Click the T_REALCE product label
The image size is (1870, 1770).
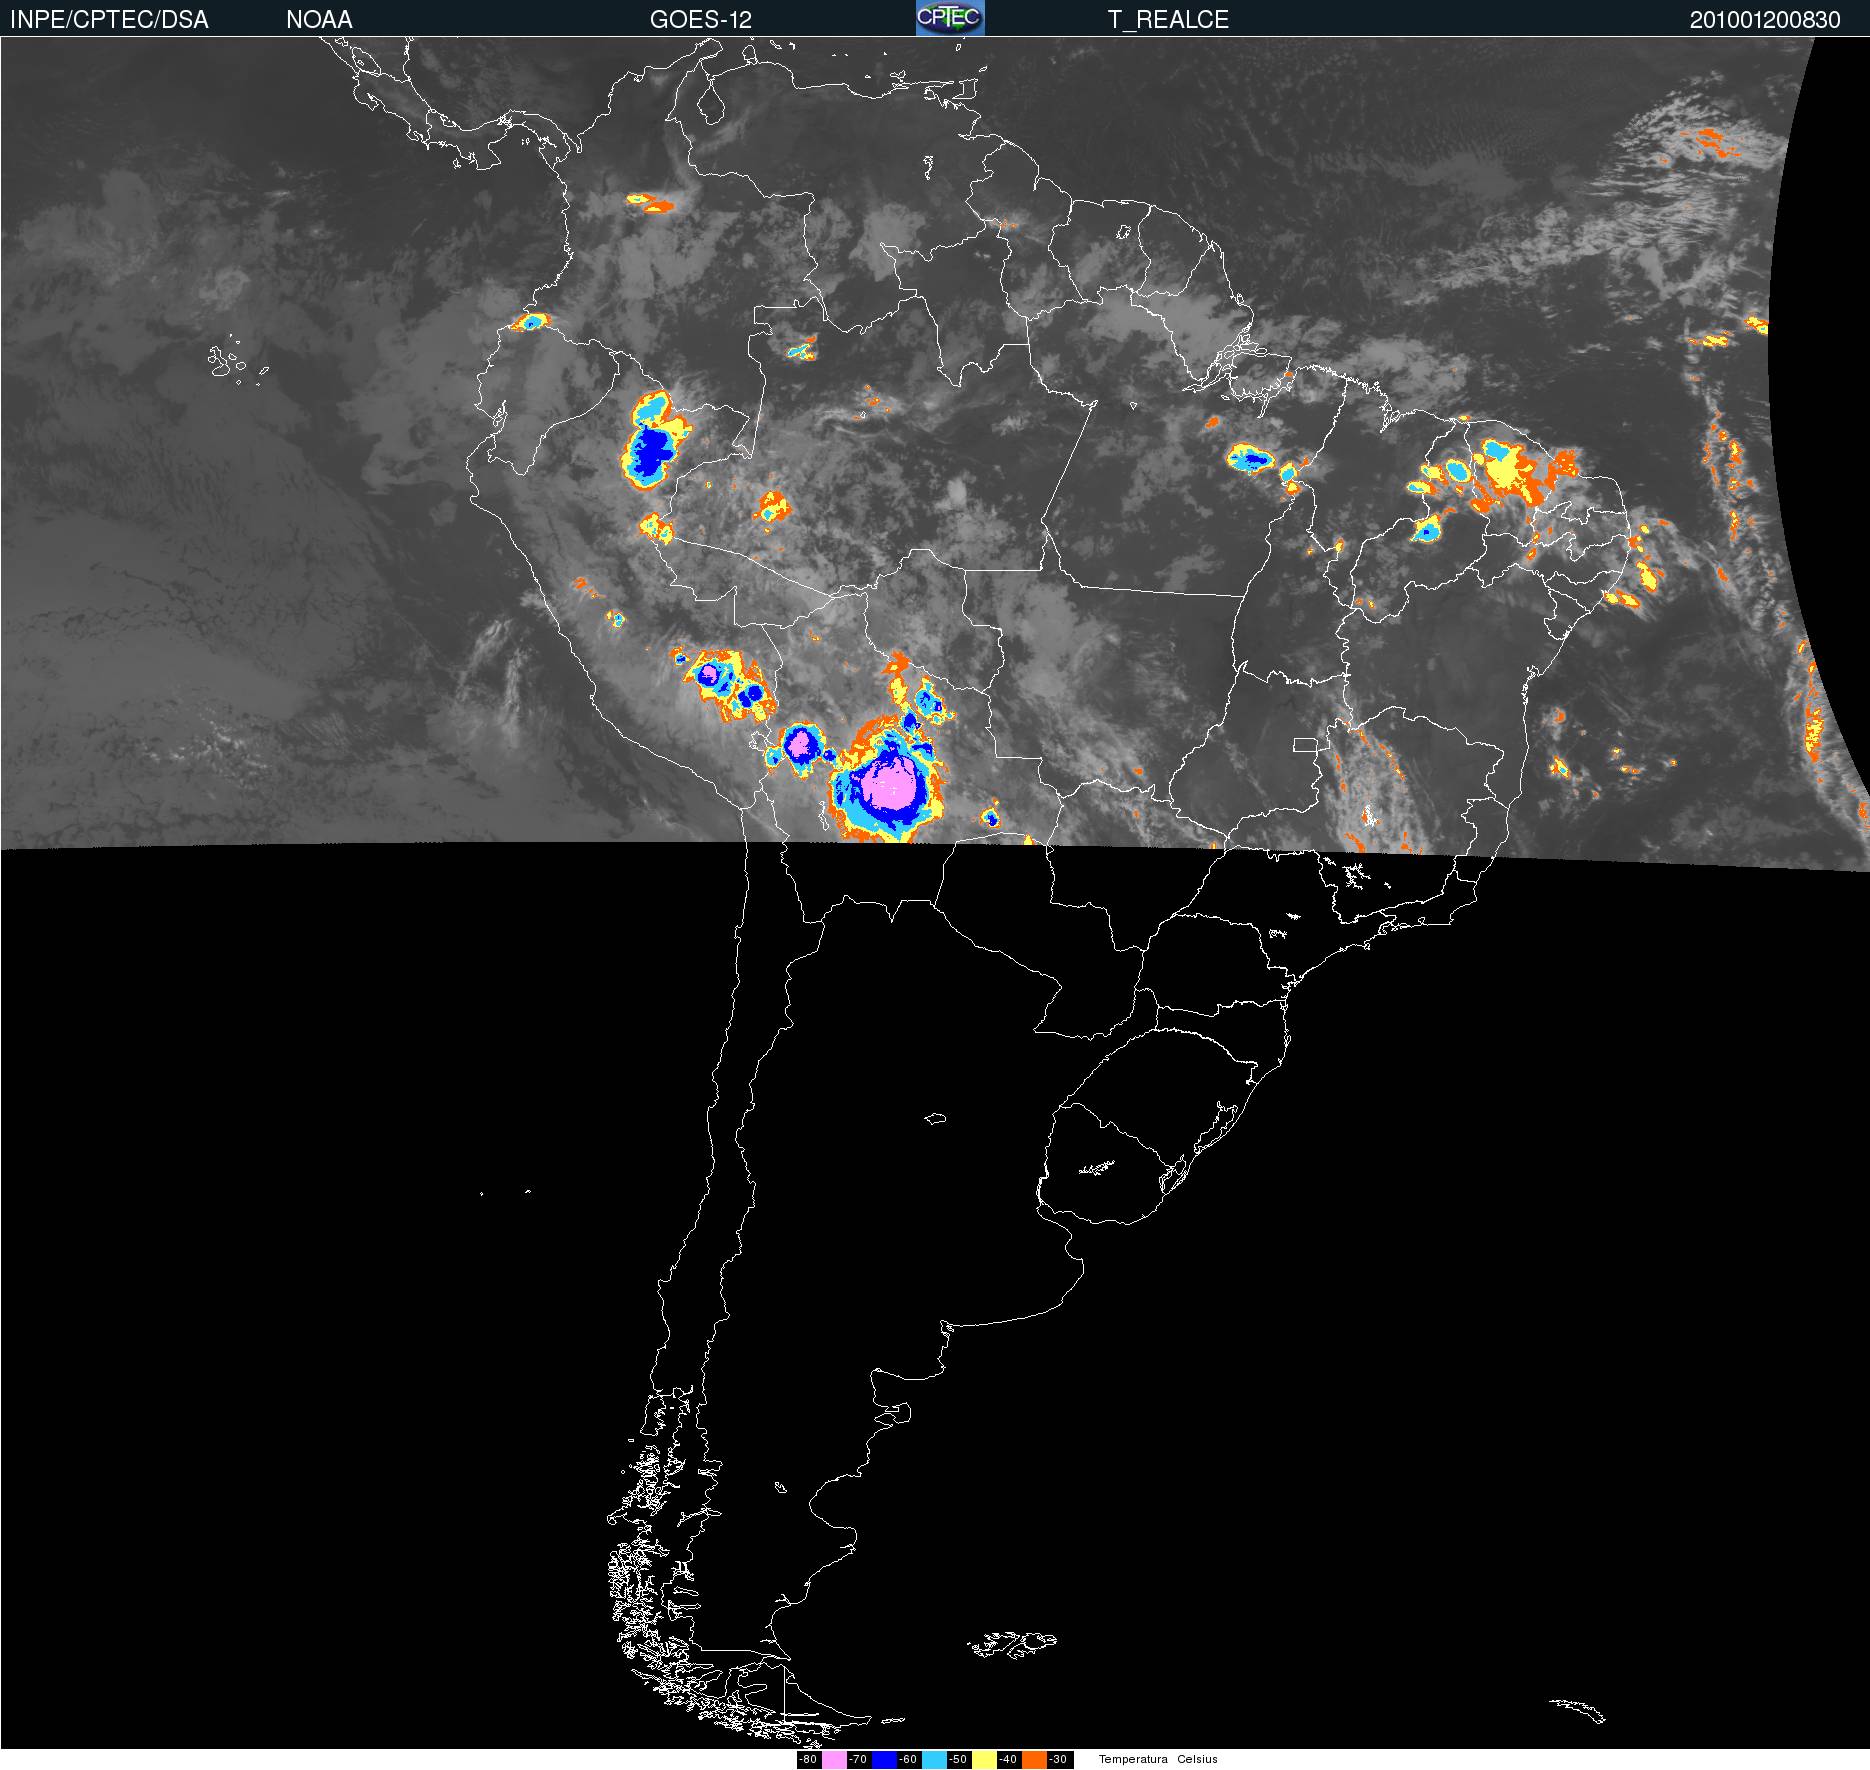point(1168,20)
